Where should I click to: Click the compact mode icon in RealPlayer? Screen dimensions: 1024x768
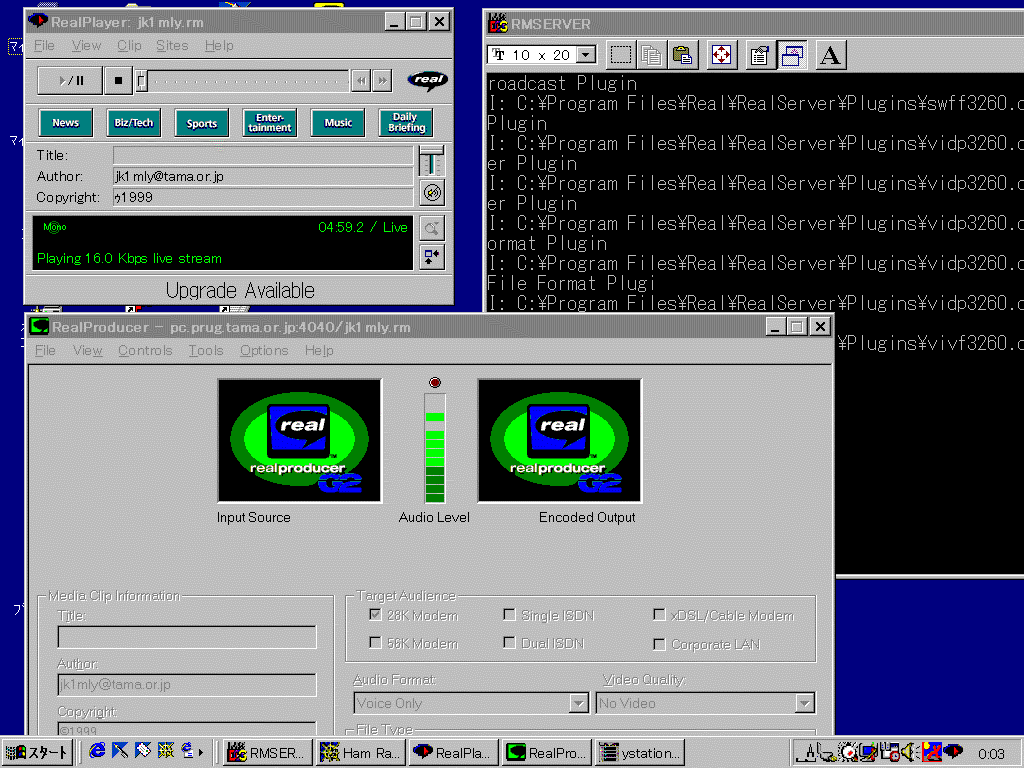432,257
